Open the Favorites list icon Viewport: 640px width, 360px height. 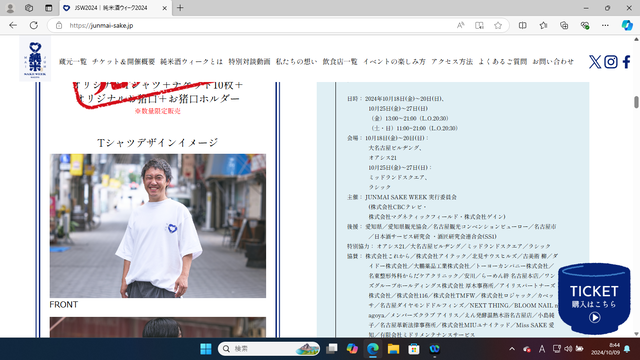tap(543, 25)
